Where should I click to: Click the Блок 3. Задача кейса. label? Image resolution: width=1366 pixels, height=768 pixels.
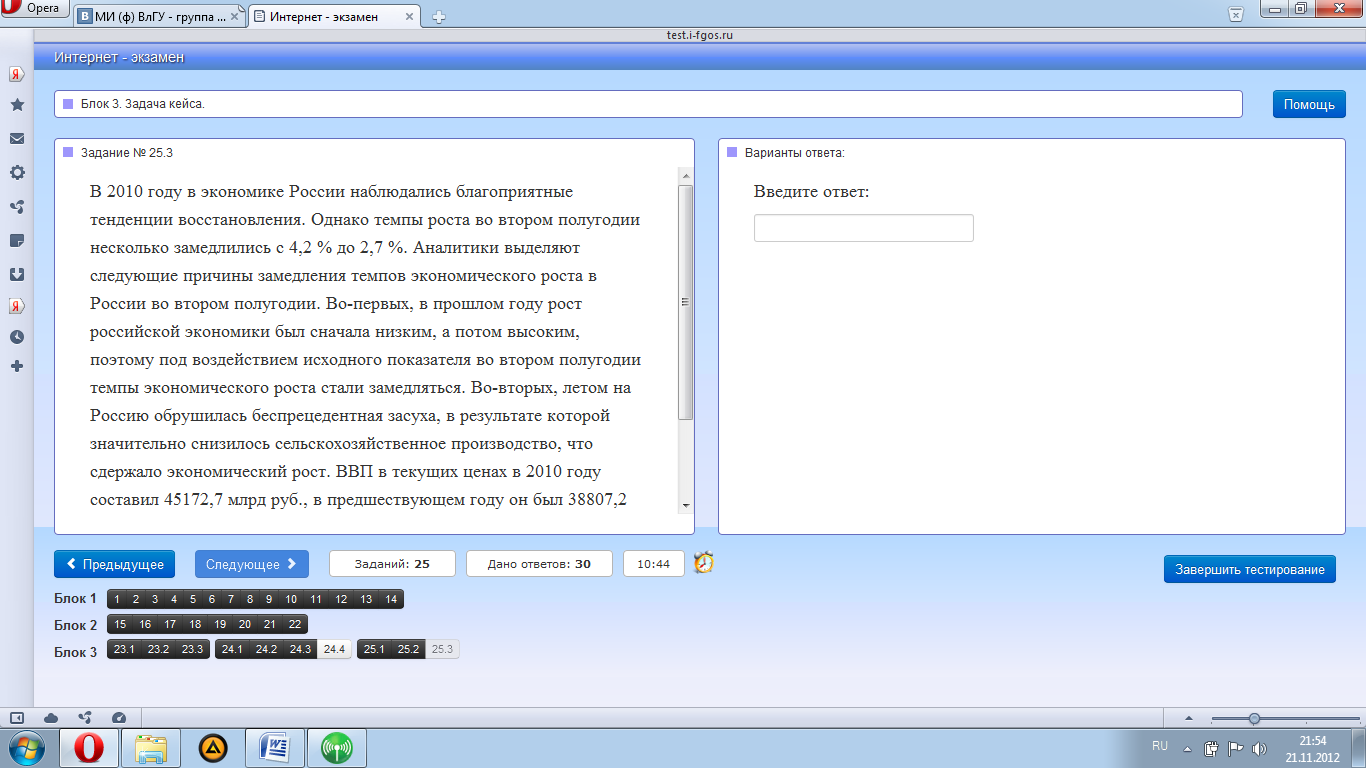(143, 104)
